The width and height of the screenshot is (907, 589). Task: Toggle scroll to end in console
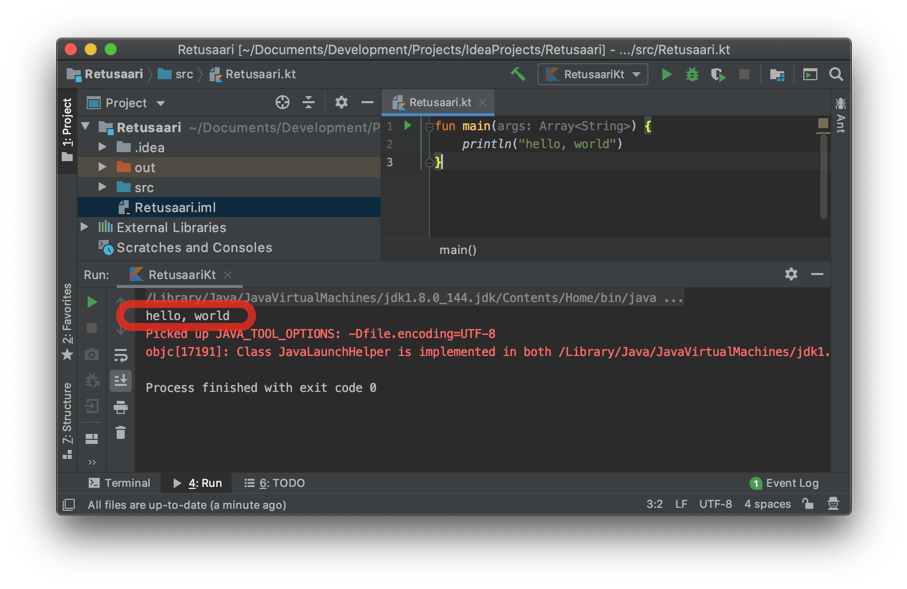(x=120, y=381)
